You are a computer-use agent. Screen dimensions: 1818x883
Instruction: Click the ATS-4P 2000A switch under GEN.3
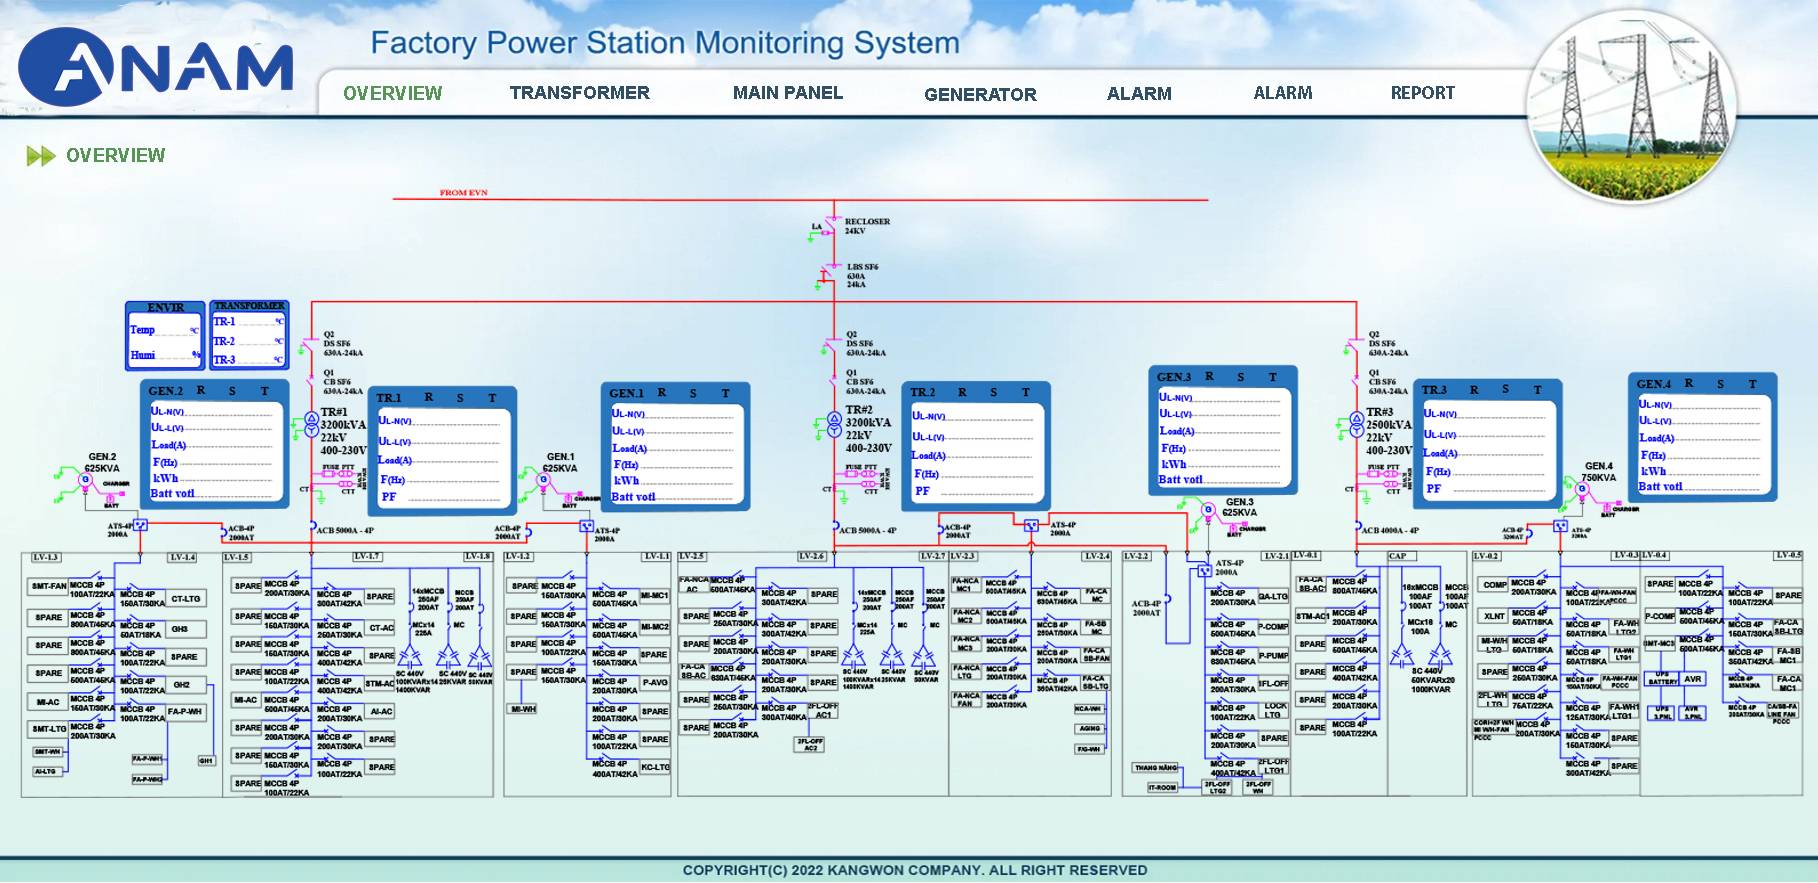(x=1204, y=571)
